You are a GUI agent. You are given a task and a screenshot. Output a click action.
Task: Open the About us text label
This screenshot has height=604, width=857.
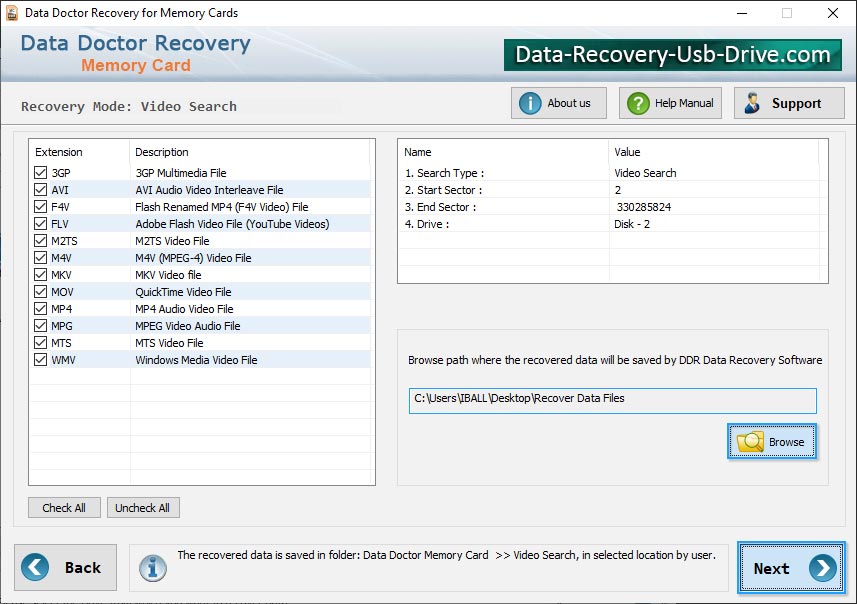[x=568, y=103]
